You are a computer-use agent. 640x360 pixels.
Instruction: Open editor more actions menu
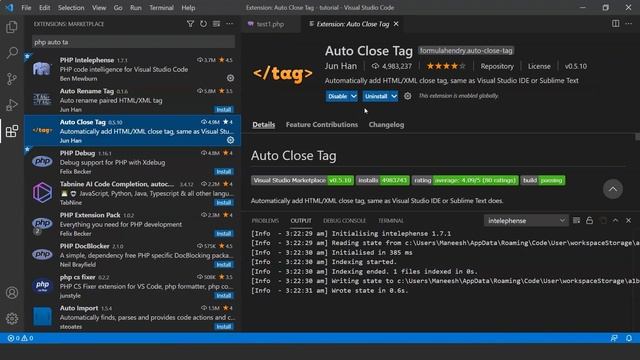click(629, 24)
